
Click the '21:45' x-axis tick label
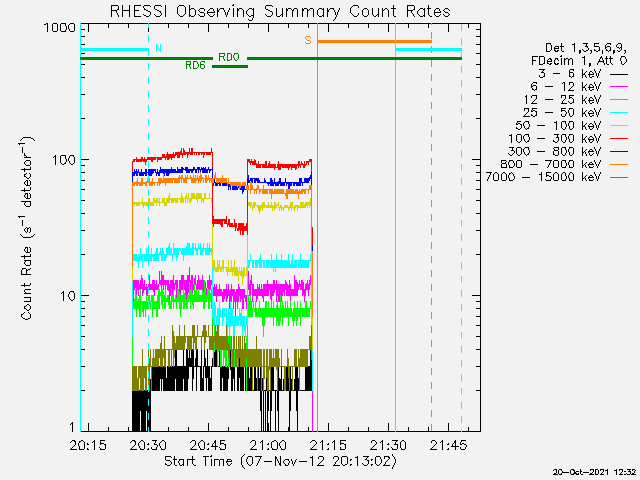(449, 445)
